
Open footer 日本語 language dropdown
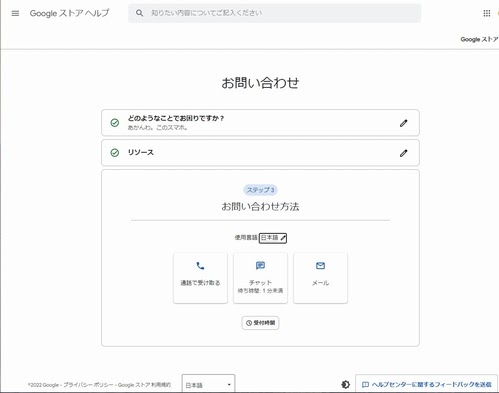point(208,385)
